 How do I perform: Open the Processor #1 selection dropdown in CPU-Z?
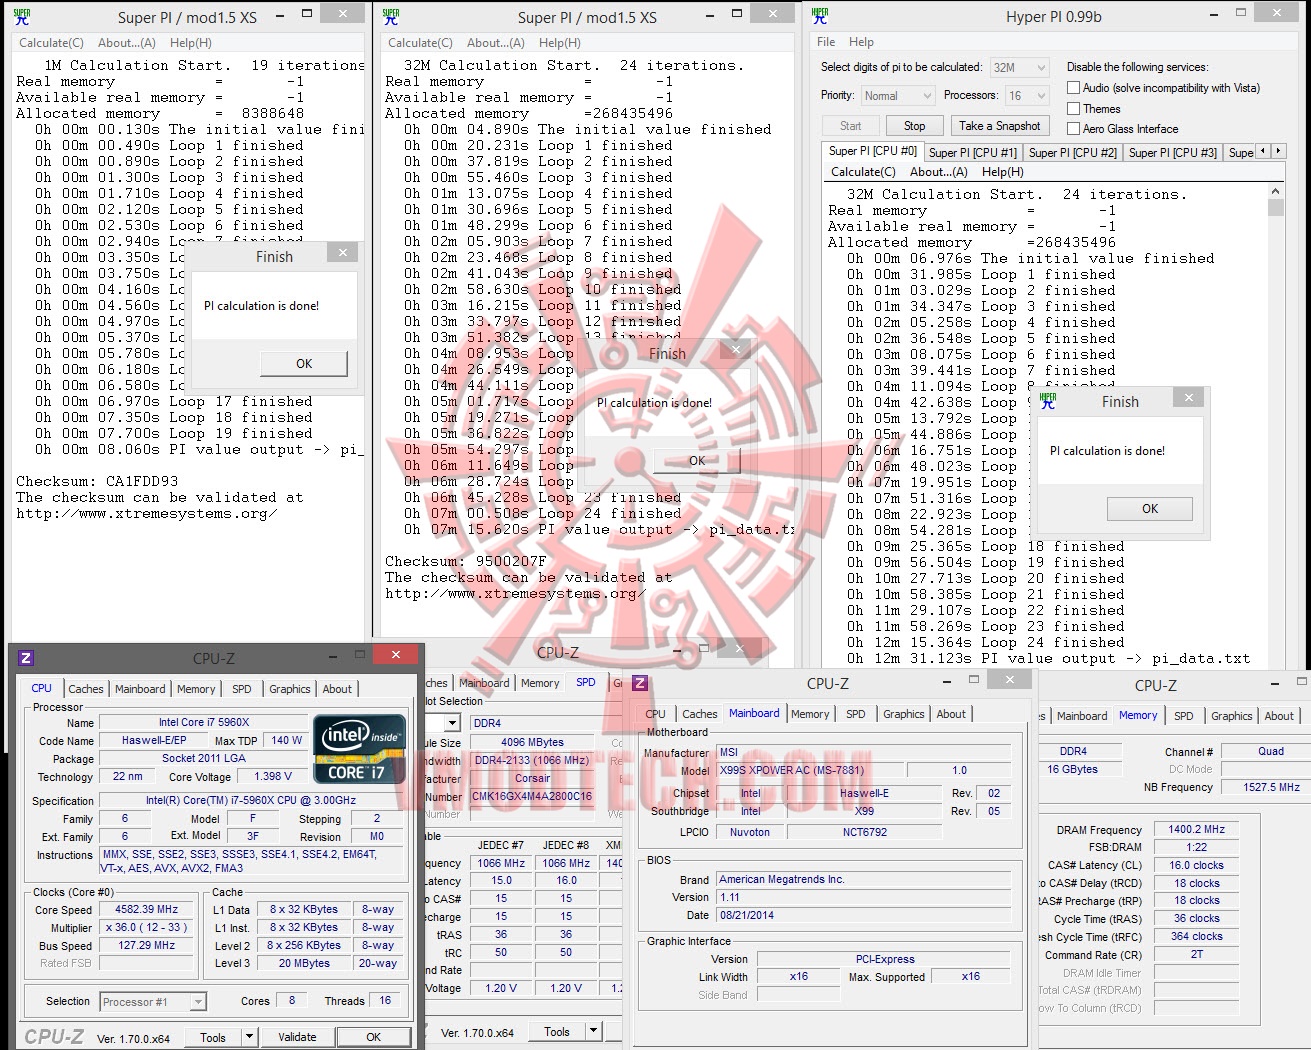pos(153,1001)
